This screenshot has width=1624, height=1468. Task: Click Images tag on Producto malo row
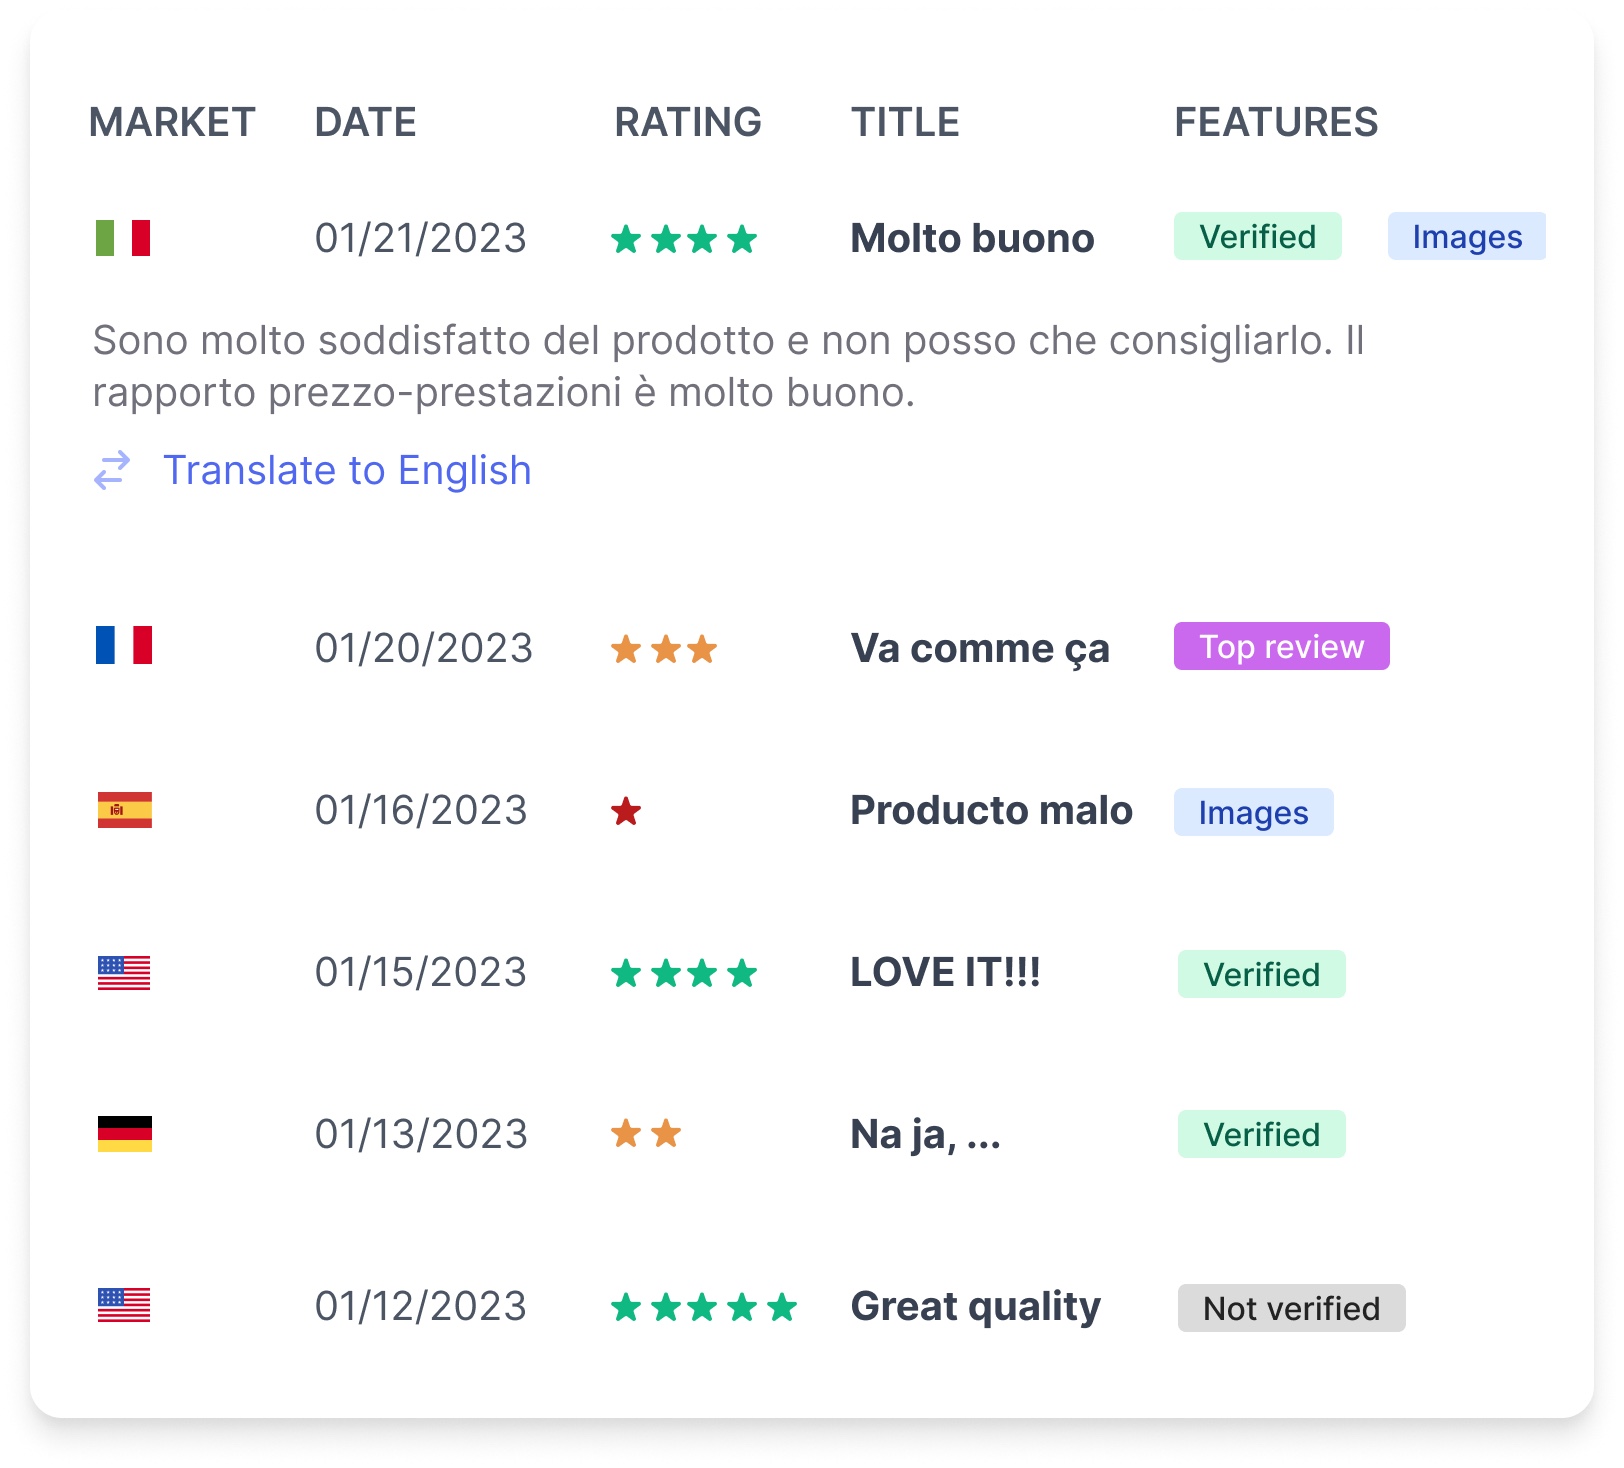coord(1253,812)
